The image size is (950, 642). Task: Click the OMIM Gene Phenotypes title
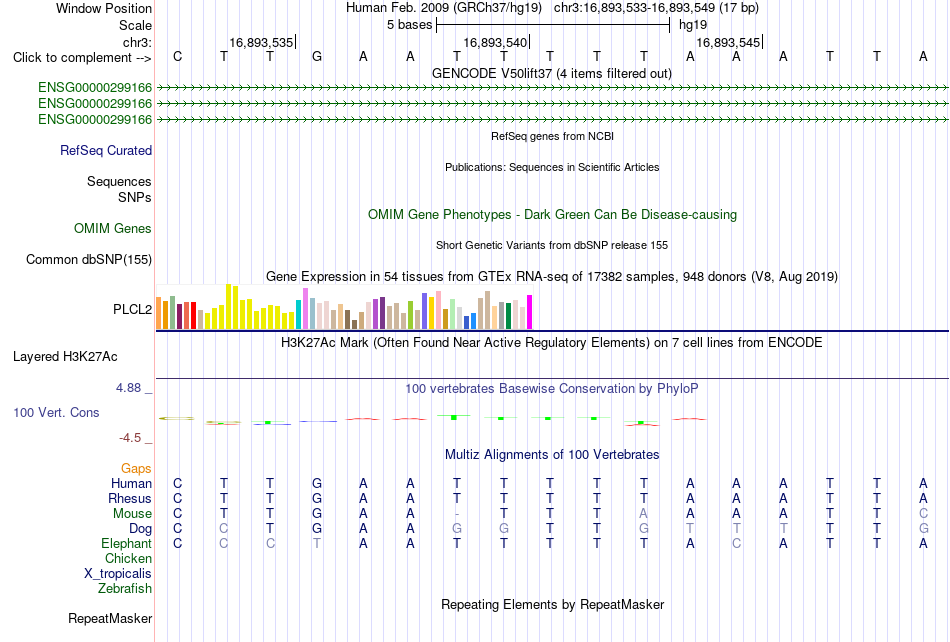(553, 214)
